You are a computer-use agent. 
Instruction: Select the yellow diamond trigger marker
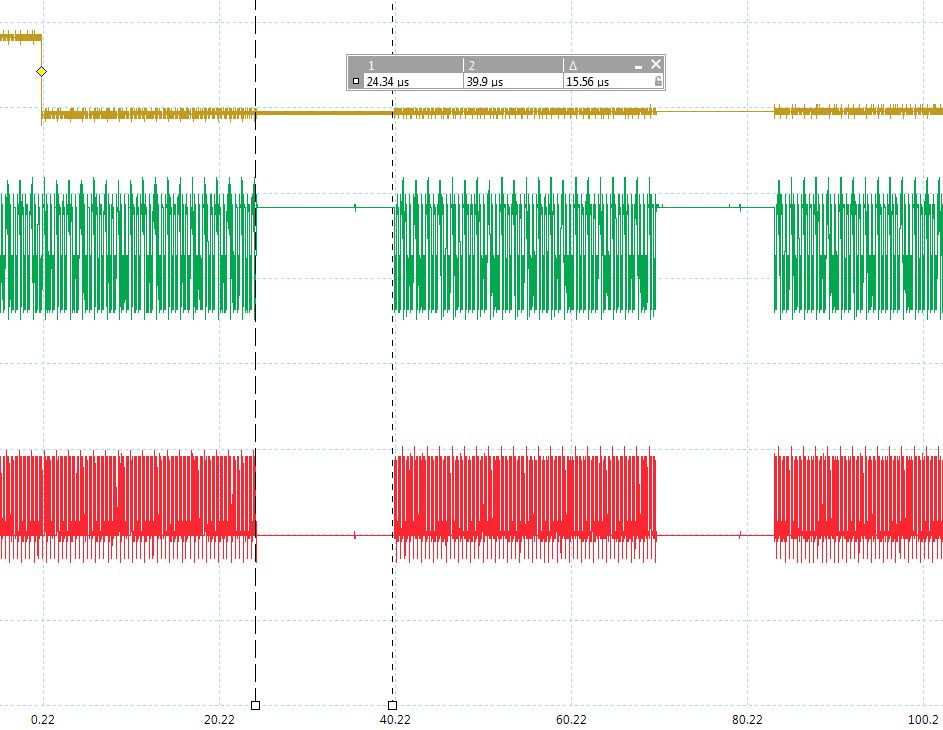(41, 72)
